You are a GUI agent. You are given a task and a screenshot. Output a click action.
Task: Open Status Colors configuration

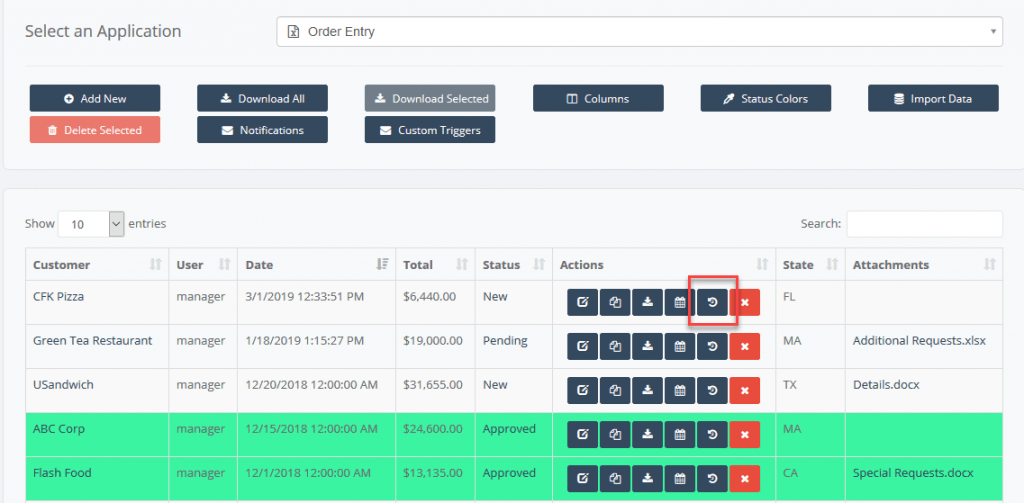click(x=766, y=98)
